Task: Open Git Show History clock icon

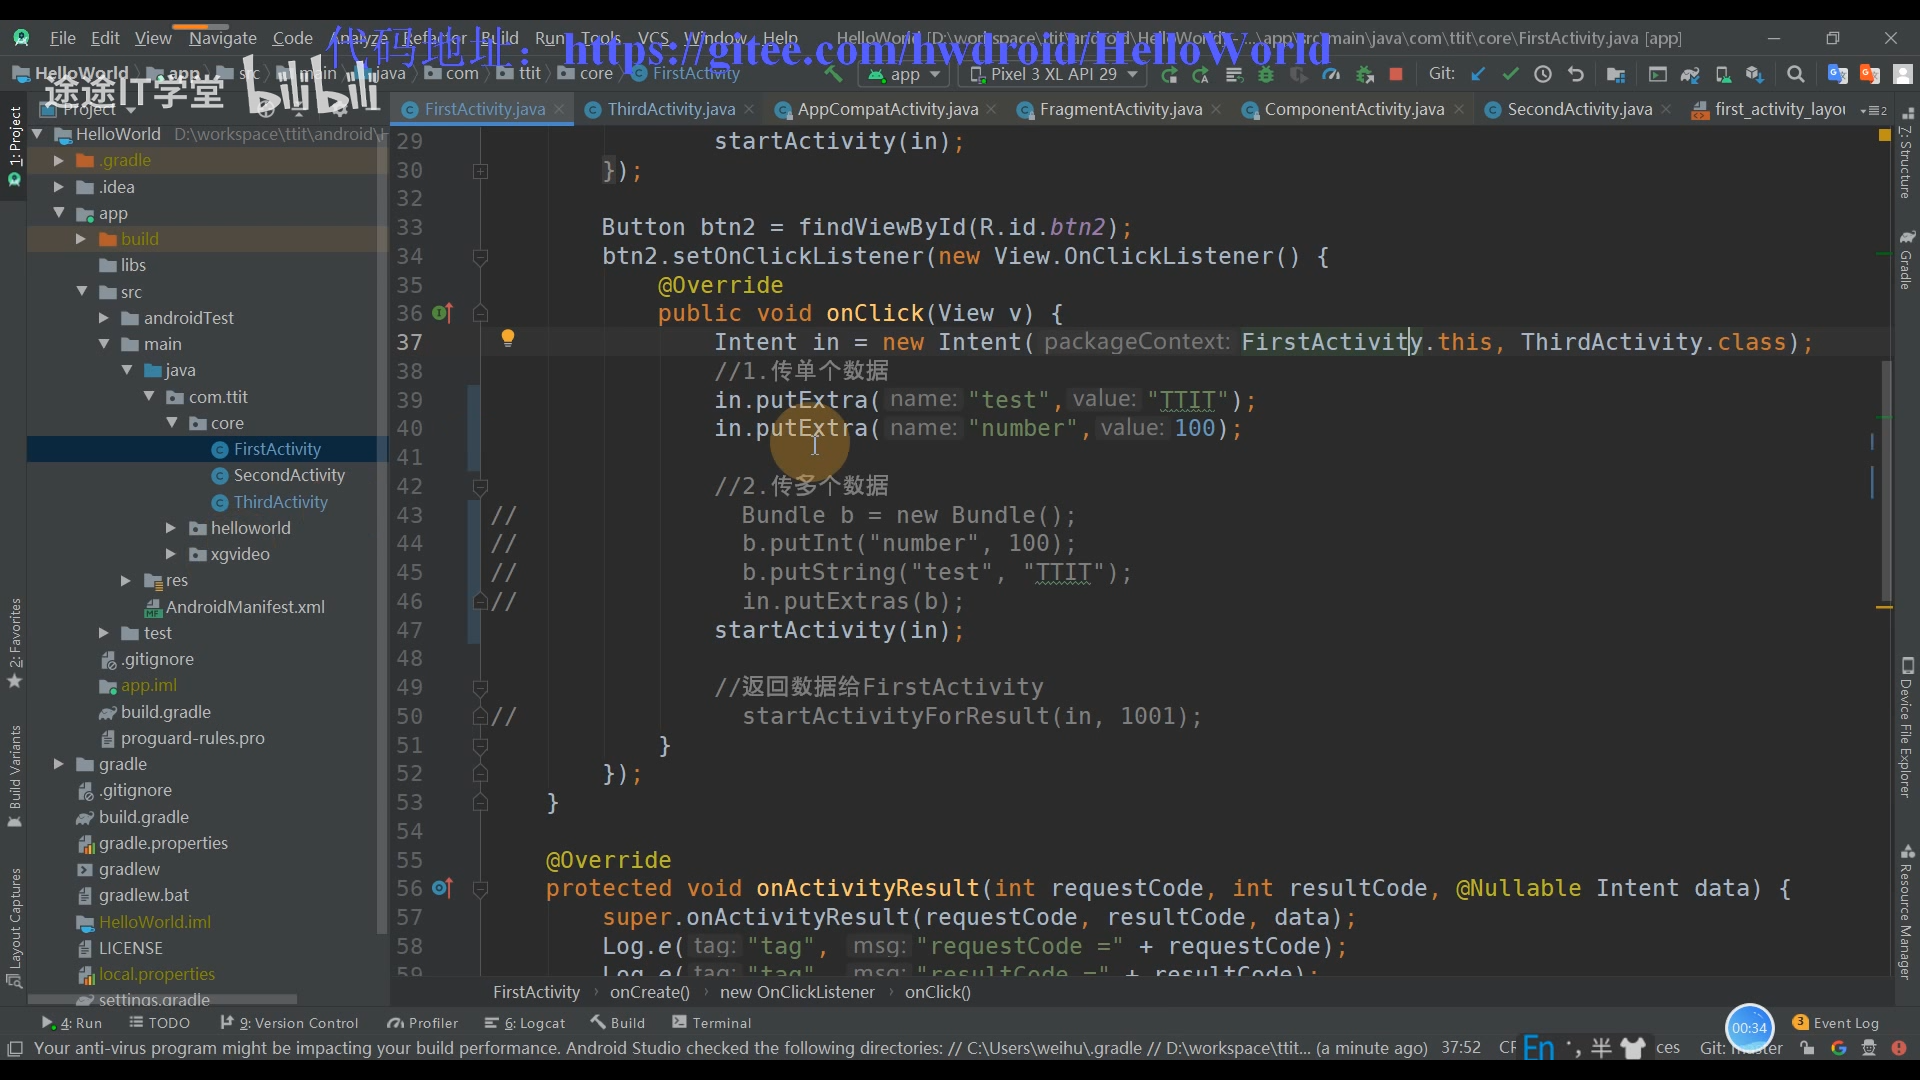Action: click(1543, 75)
